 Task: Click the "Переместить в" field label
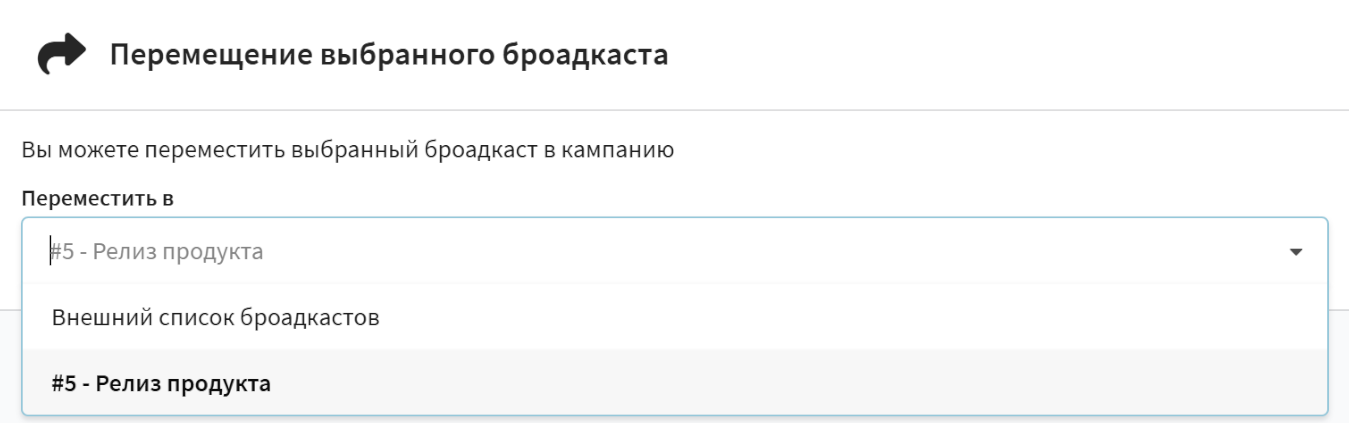[x=98, y=198]
